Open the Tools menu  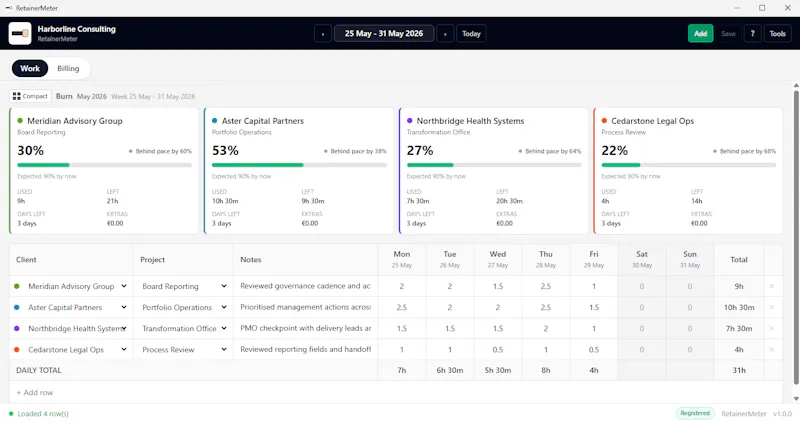click(778, 34)
